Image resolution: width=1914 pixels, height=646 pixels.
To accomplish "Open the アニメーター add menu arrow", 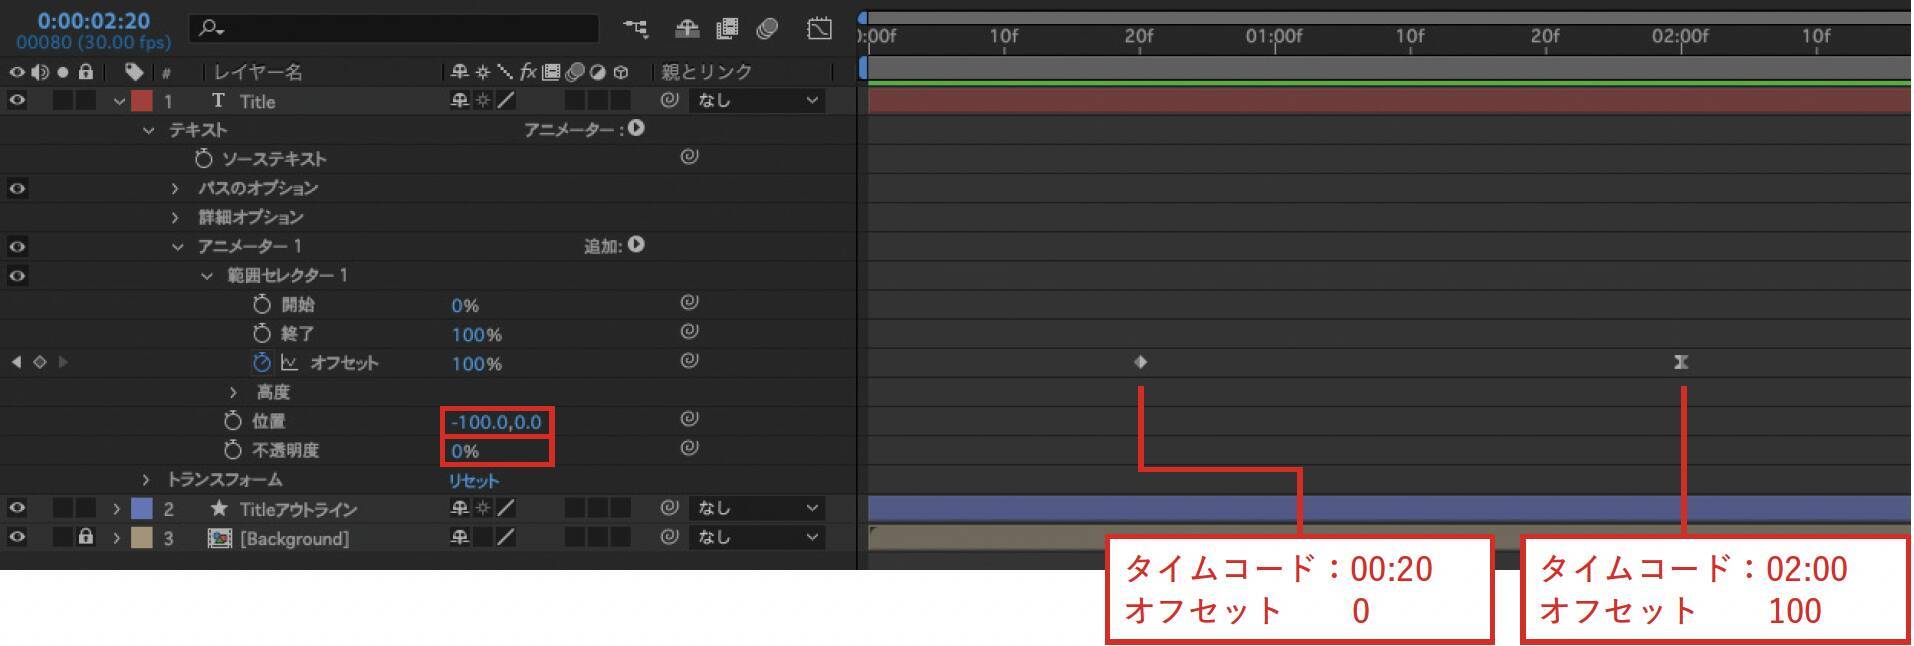I will pyautogui.click(x=636, y=128).
